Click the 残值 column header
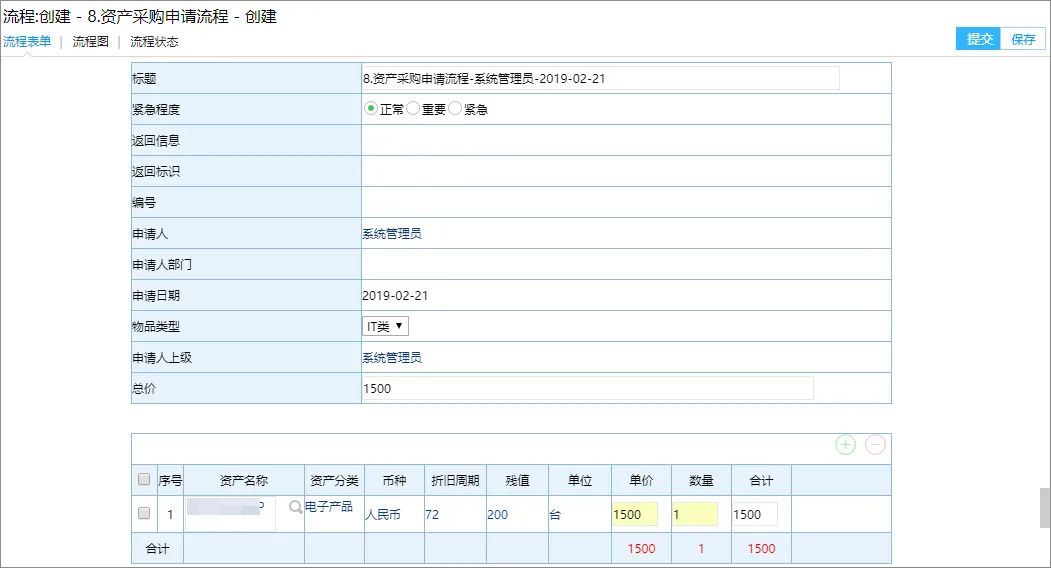This screenshot has width=1051, height=568. [517, 480]
